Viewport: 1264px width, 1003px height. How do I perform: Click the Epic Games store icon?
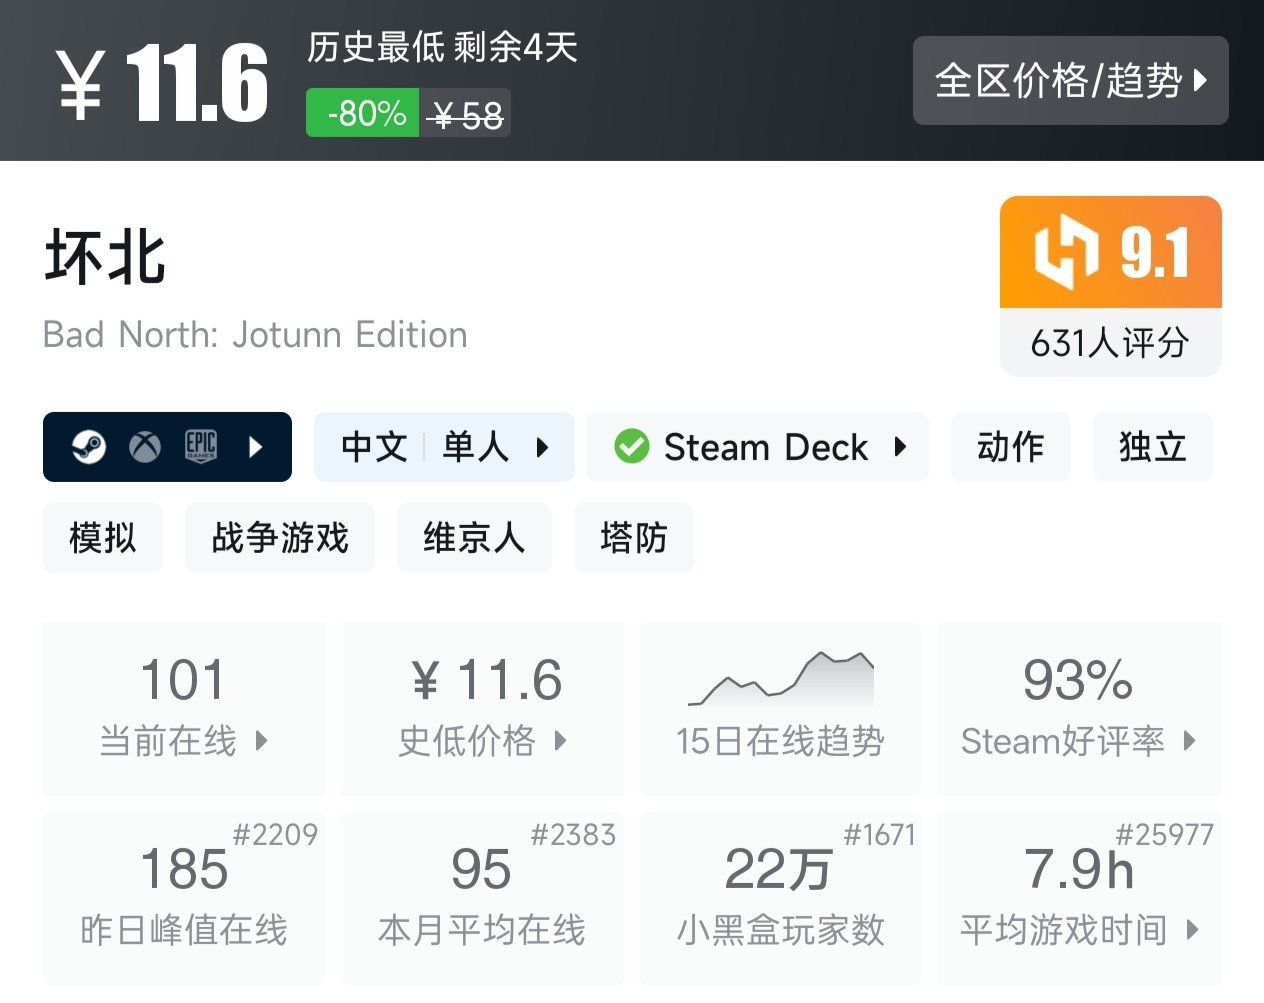coord(201,447)
